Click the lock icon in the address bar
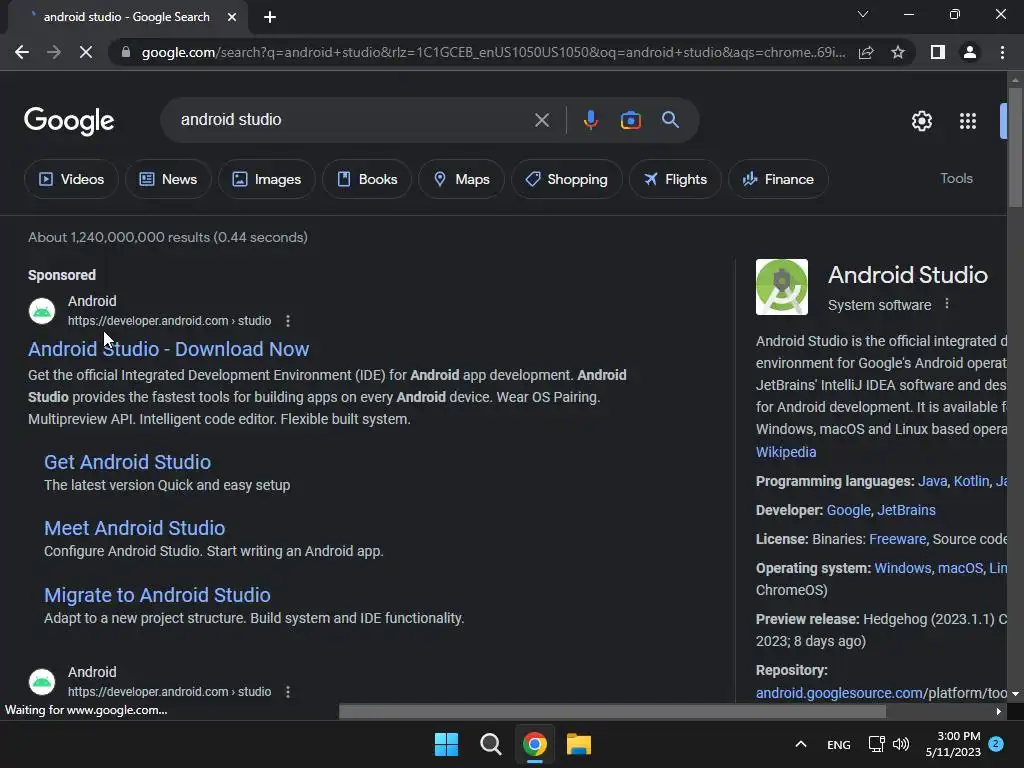Screen dimensions: 1024x768 (126, 52)
